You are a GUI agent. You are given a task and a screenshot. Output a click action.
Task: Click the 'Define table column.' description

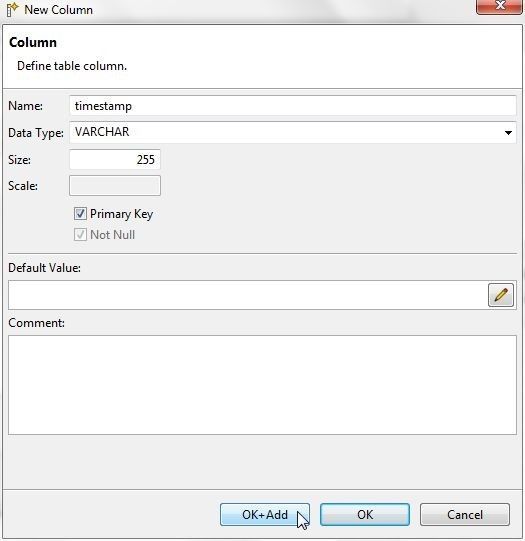pyautogui.click(x=72, y=66)
